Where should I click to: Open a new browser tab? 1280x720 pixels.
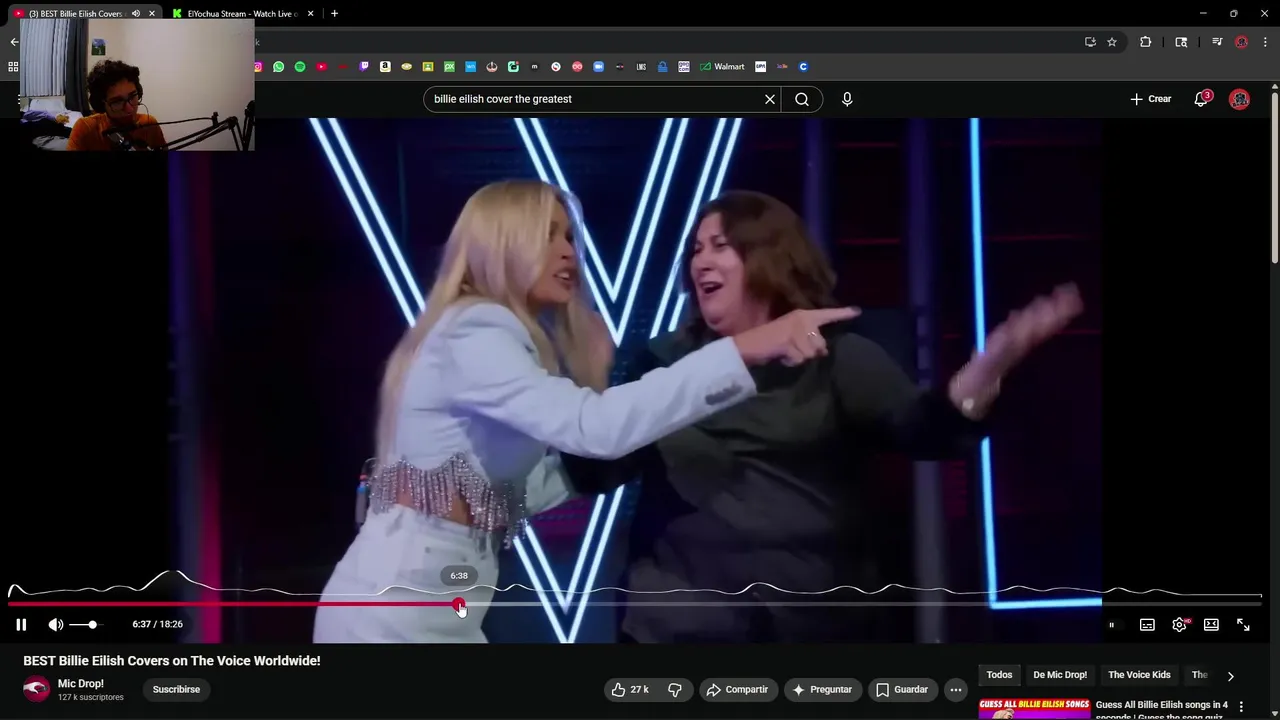tap(334, 14)
